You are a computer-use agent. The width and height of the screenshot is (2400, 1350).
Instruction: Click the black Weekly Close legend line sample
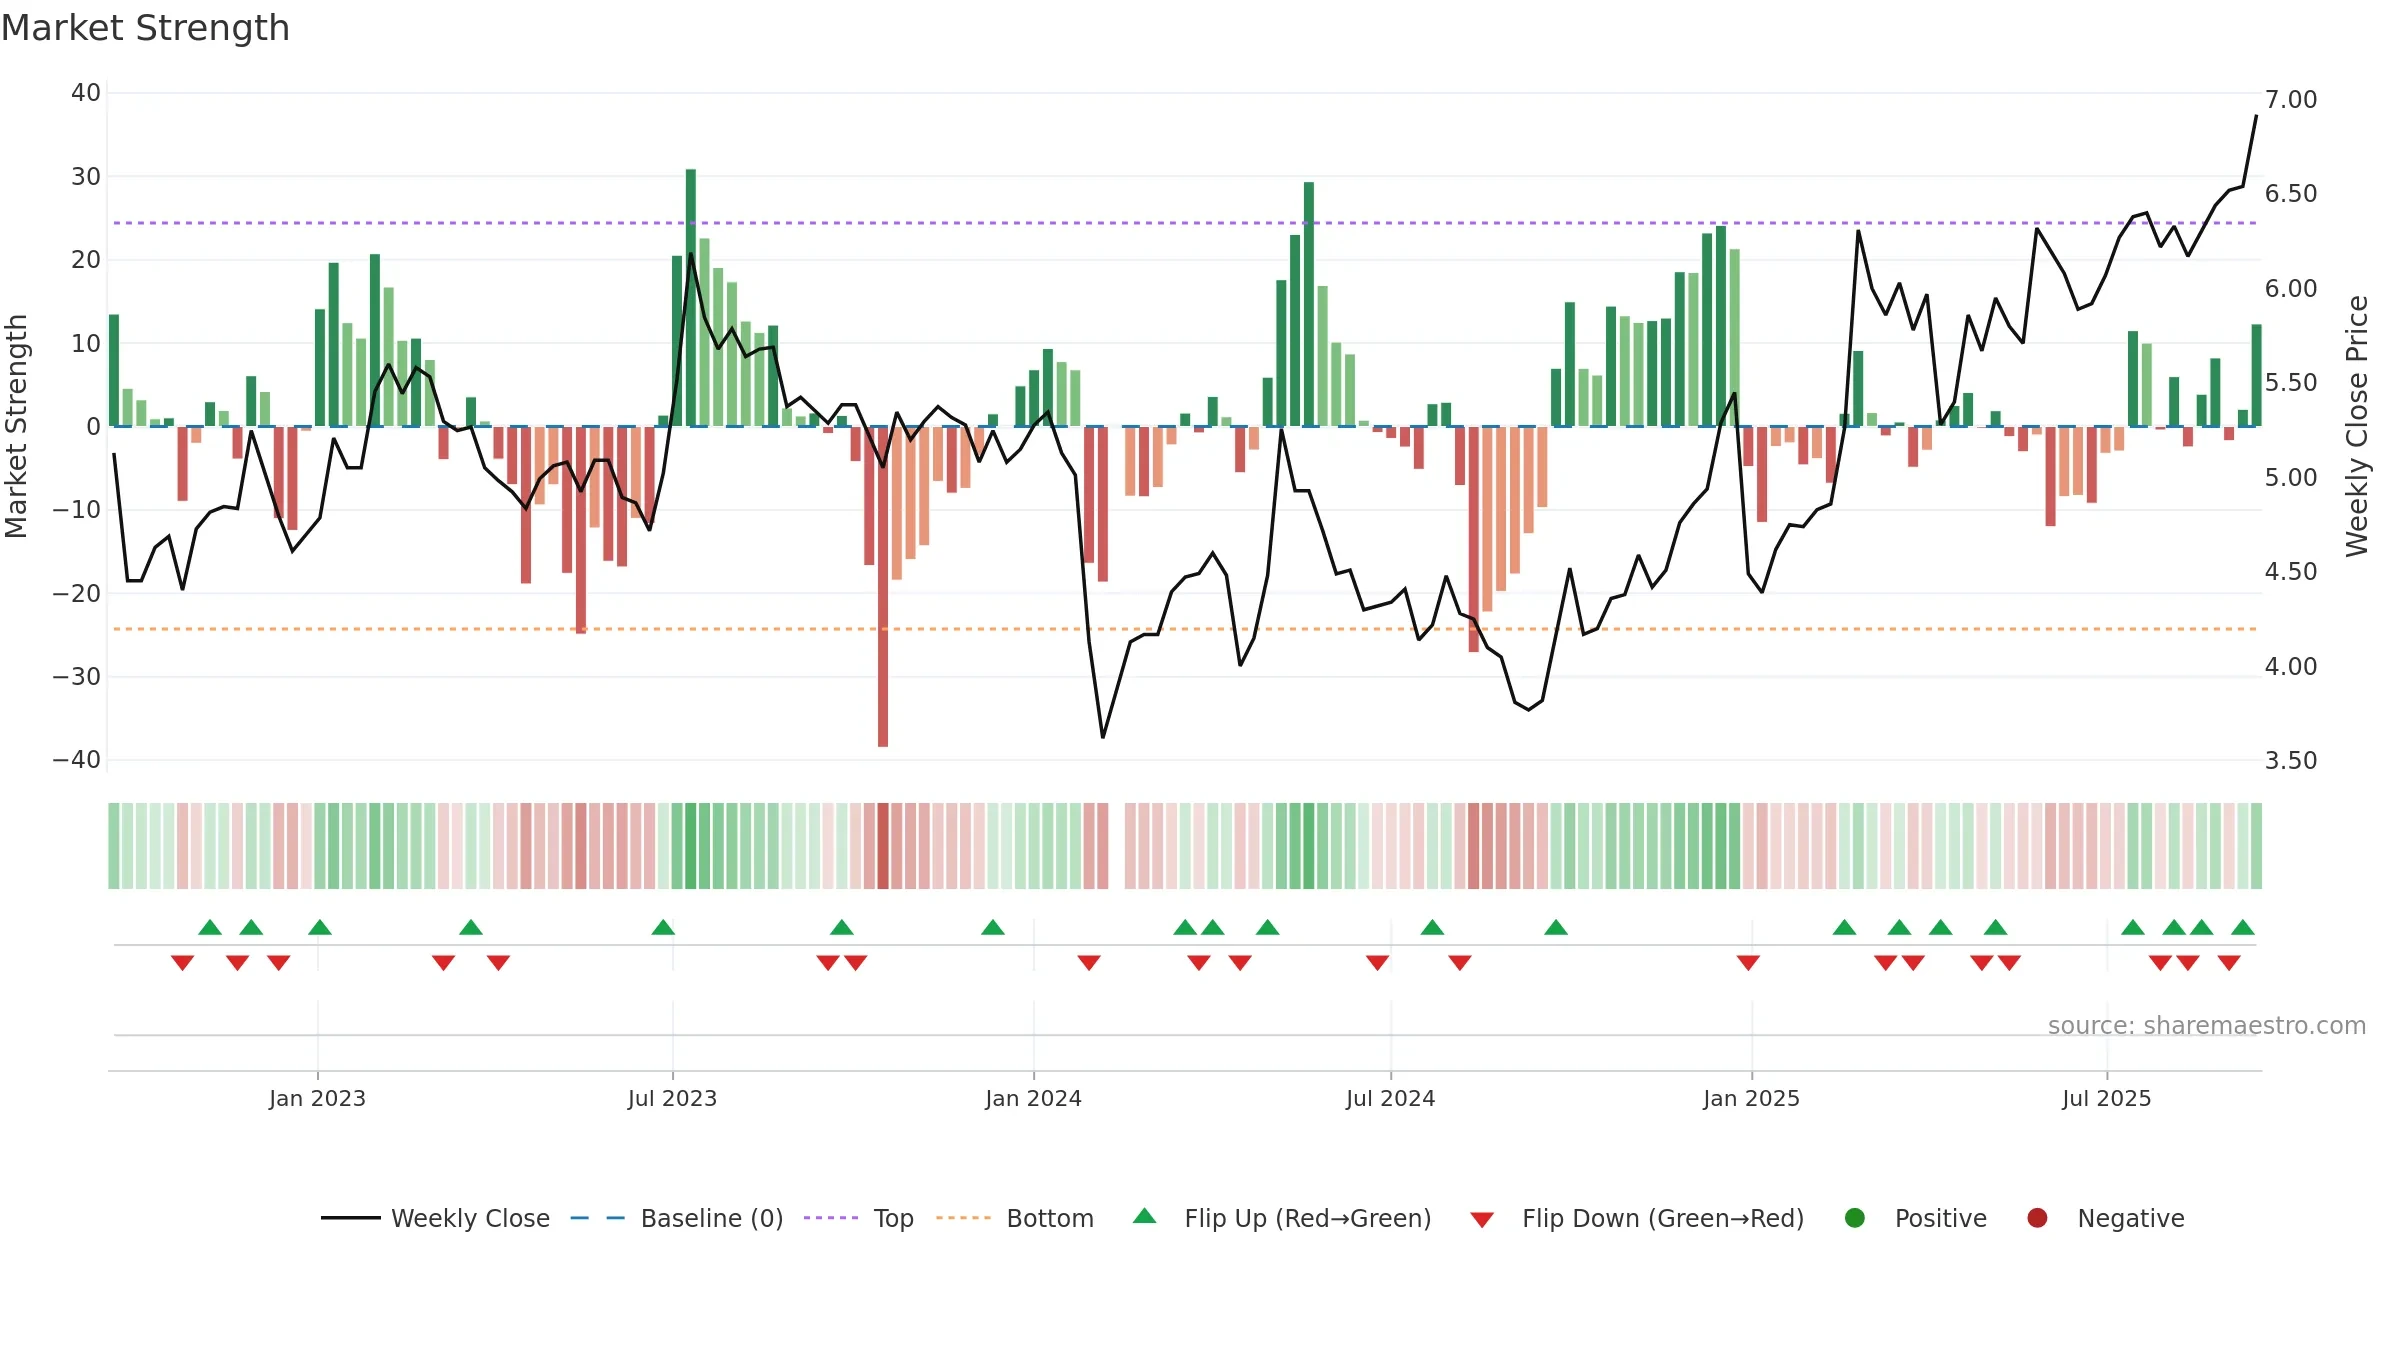click(x=351, y=1218)
